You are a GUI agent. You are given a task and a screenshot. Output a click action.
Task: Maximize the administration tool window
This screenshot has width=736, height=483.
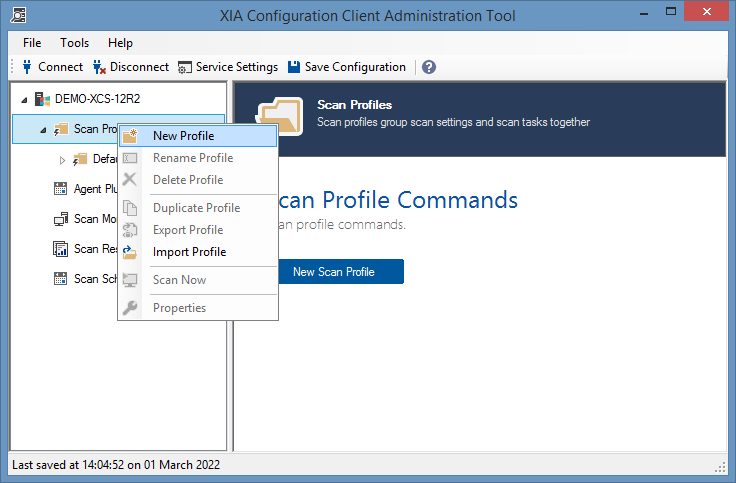click(x=671, y=12)
